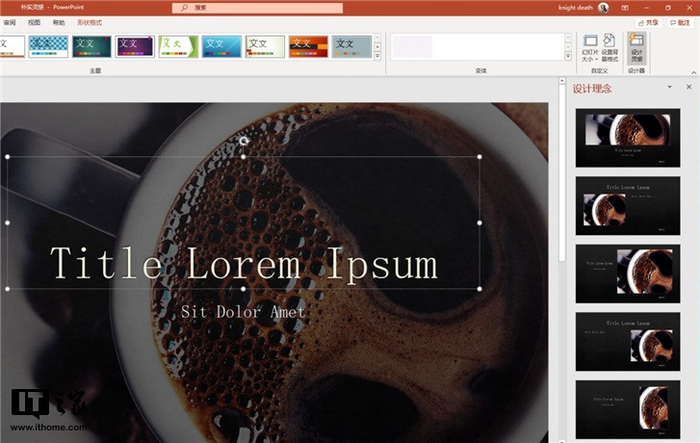Open 设置背景格式 Format Background
The width and height of the screenshot is (700, 443).
point(609,48)
